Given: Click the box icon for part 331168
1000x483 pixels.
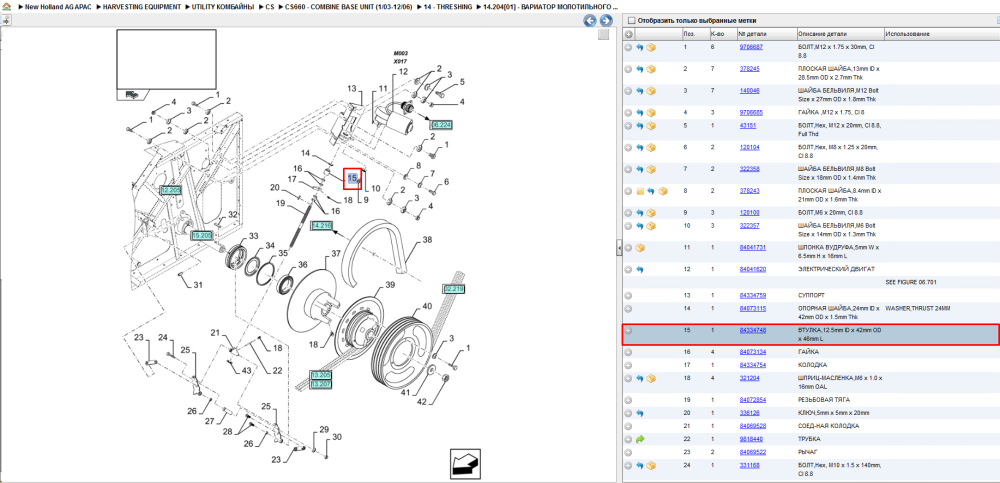Looking at the screenshot, I should pos(651,466).
